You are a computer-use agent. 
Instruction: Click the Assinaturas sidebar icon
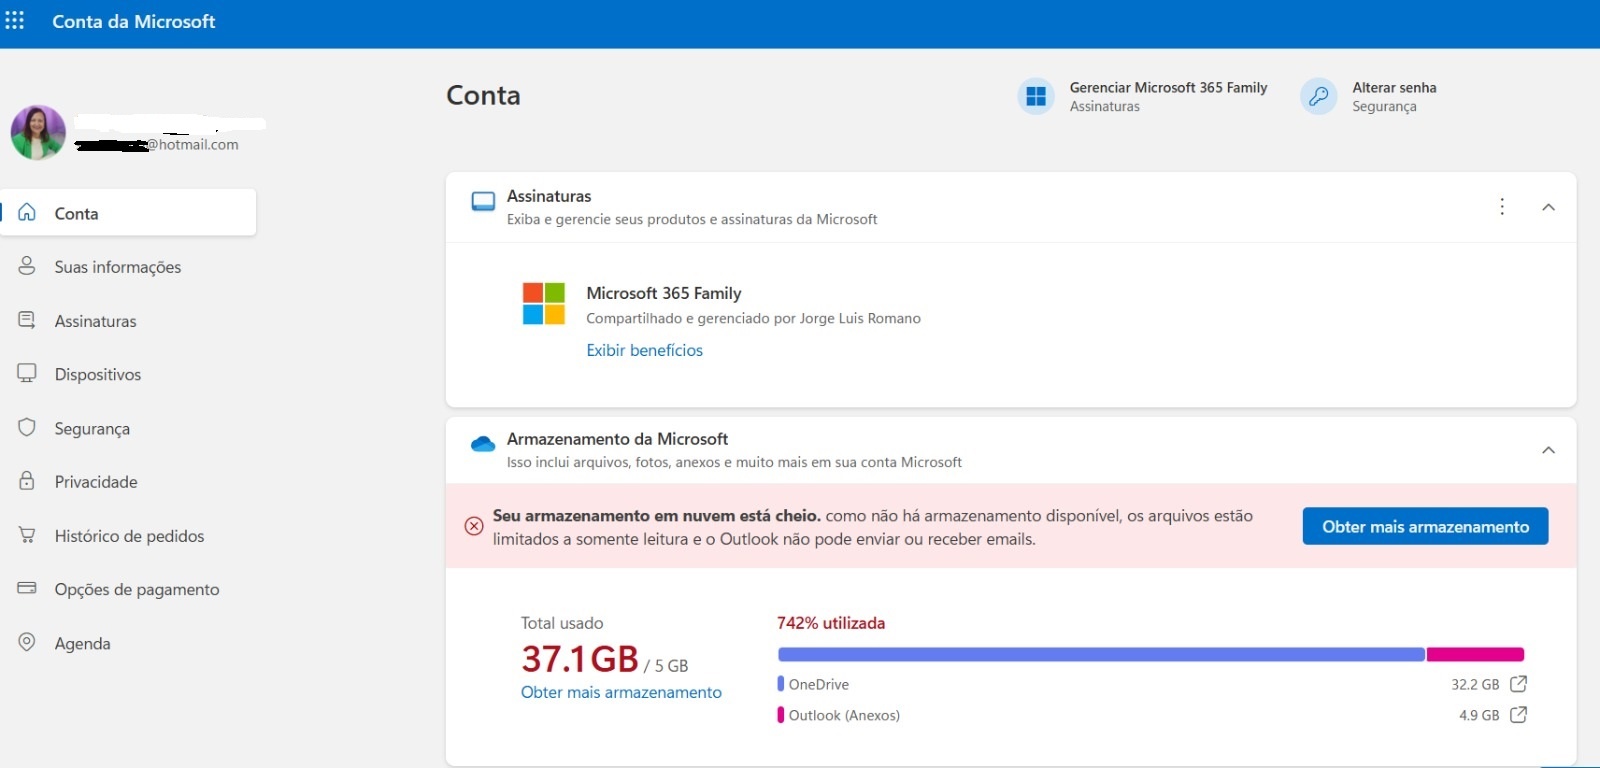(x=27, y=320)
